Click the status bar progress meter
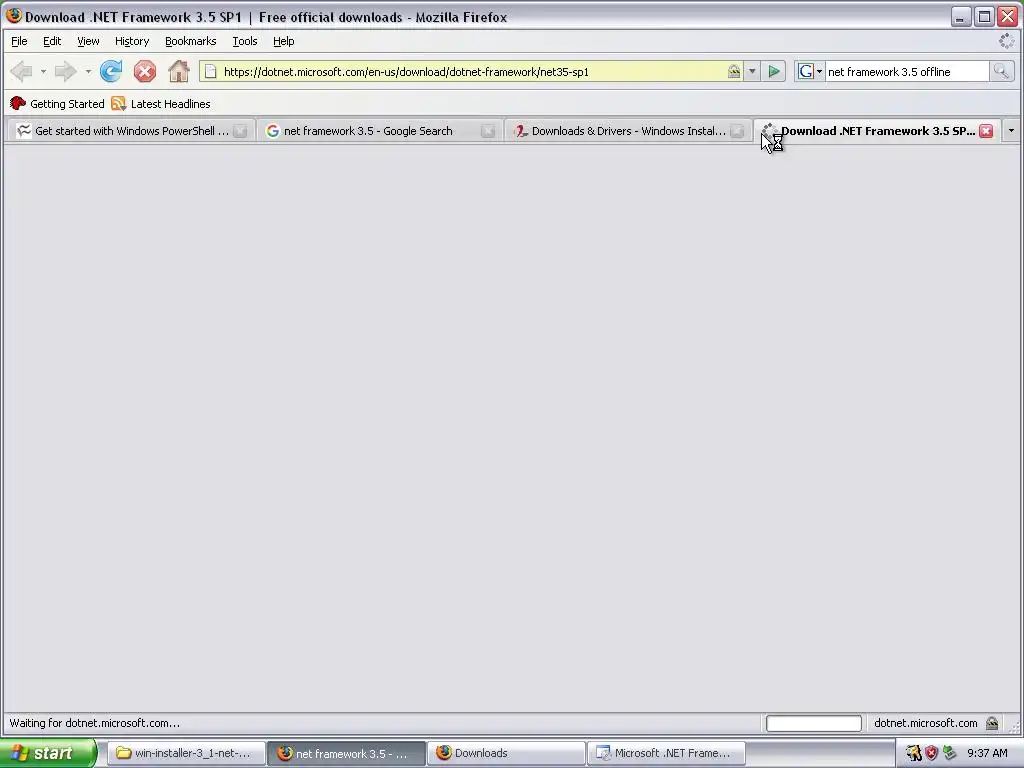Viewport: 1024px width, 768px height. [814, 723]
